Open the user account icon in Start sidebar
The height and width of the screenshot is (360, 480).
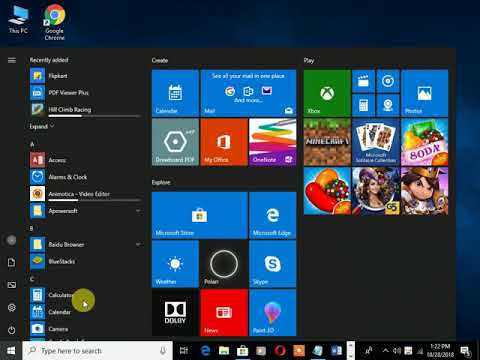(12, 240)
